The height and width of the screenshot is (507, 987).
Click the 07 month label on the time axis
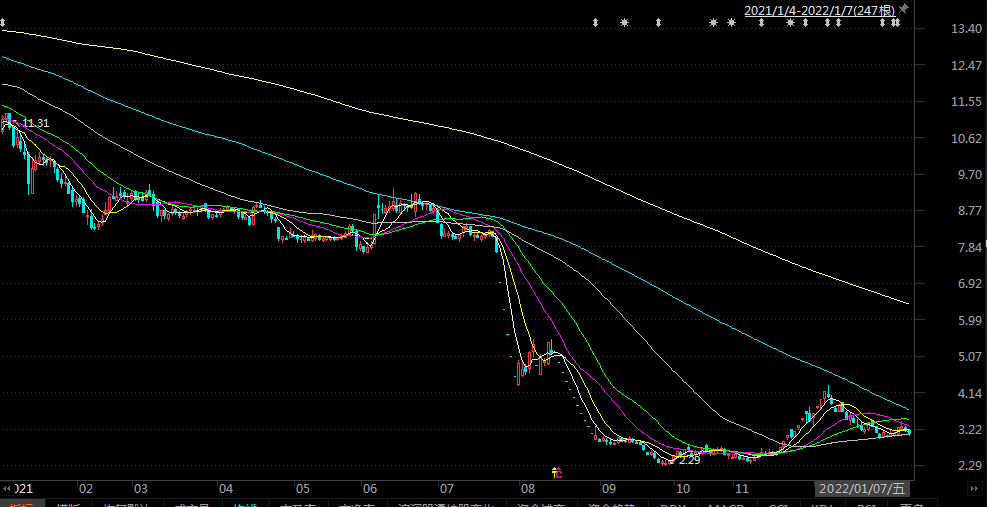pyautogui.click(x=447, y=489)
